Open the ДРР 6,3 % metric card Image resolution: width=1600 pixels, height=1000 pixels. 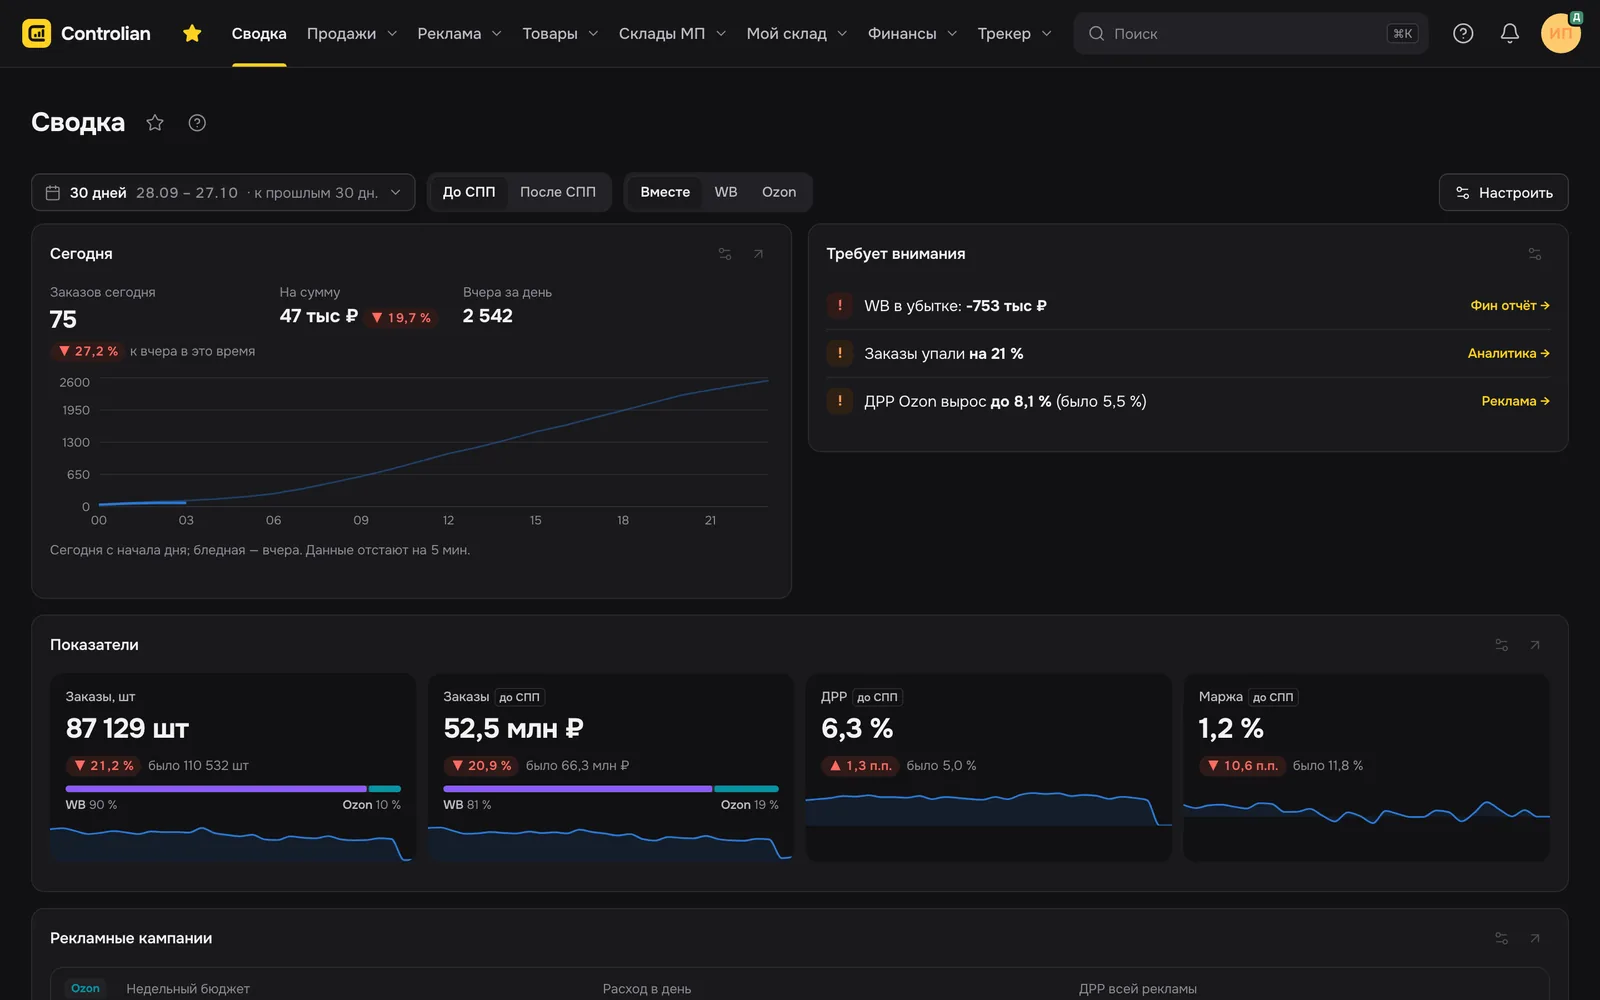point(988,767)
